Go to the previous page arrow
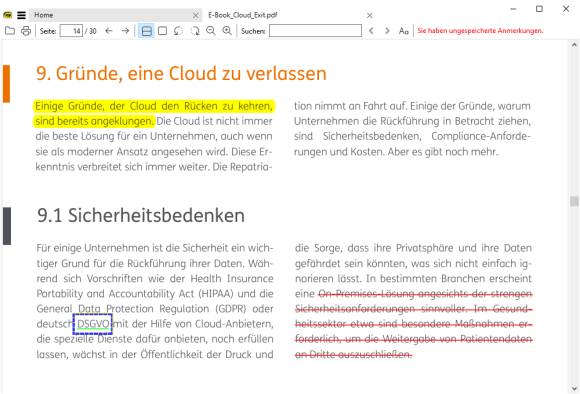The height and width of the screenshot is (394, 580). point(108,31)
